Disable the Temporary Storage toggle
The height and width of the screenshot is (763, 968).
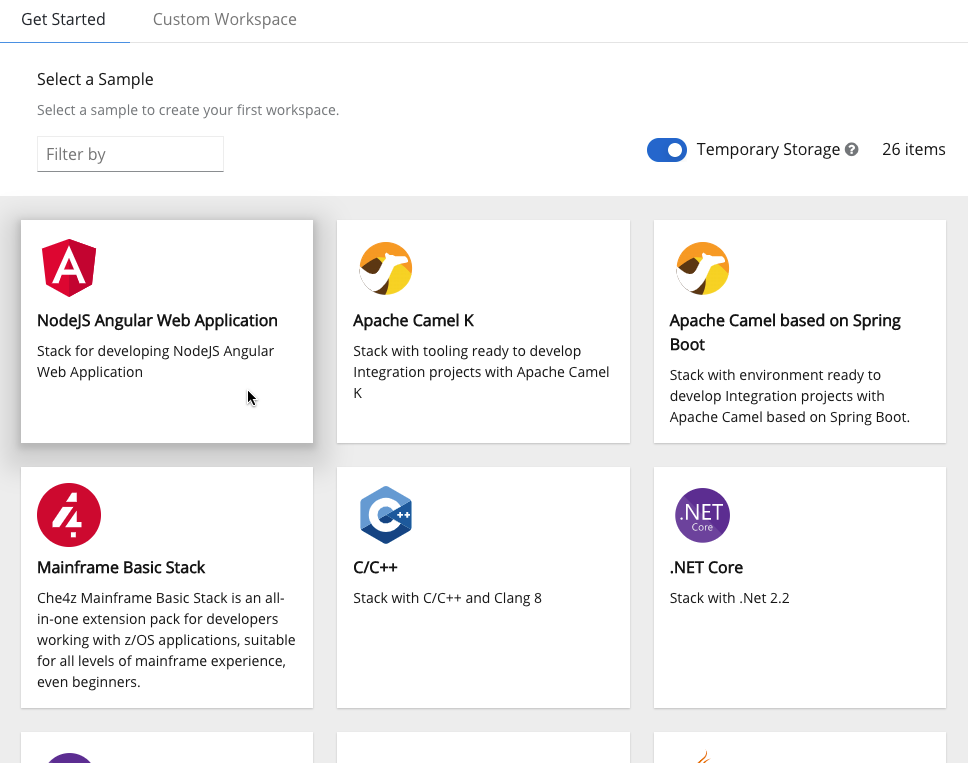tap(667, 150)
